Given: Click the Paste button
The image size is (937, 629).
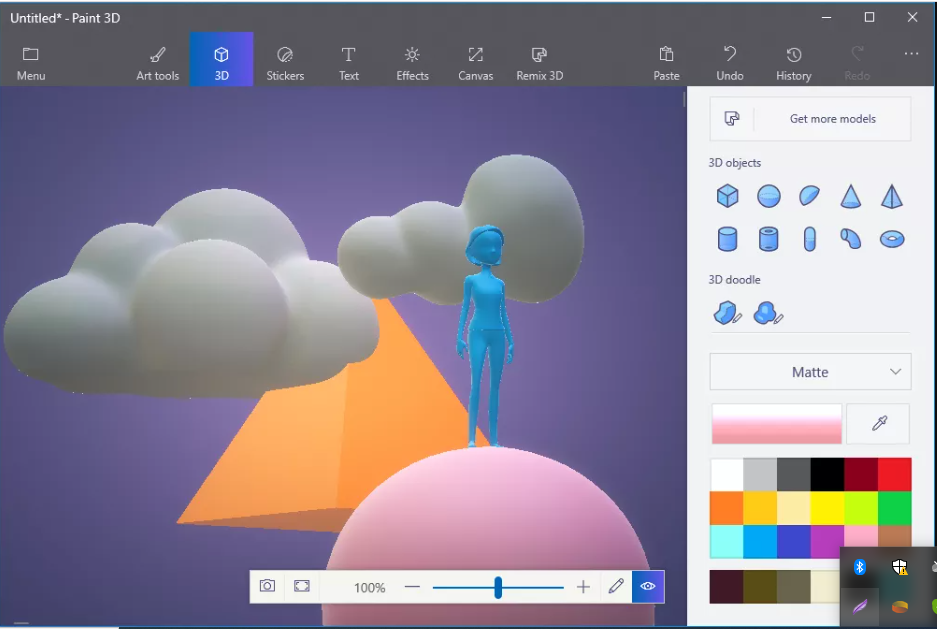Looking at the screenshot, I should [x=666, y=62].
